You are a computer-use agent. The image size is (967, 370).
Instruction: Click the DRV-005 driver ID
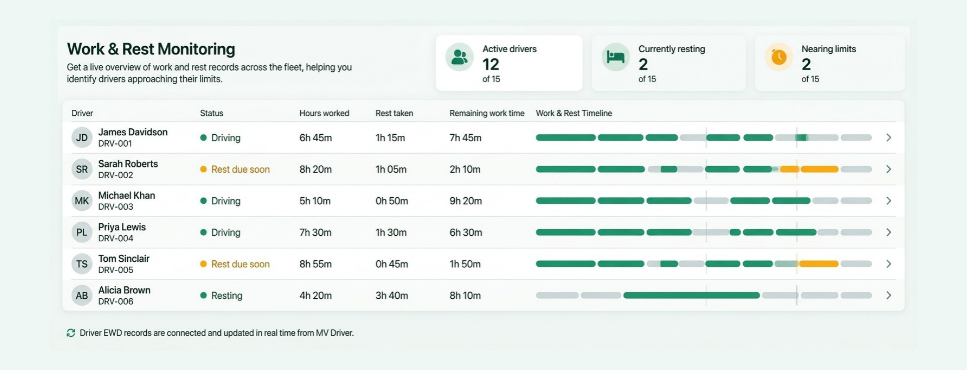pos(115,270)
